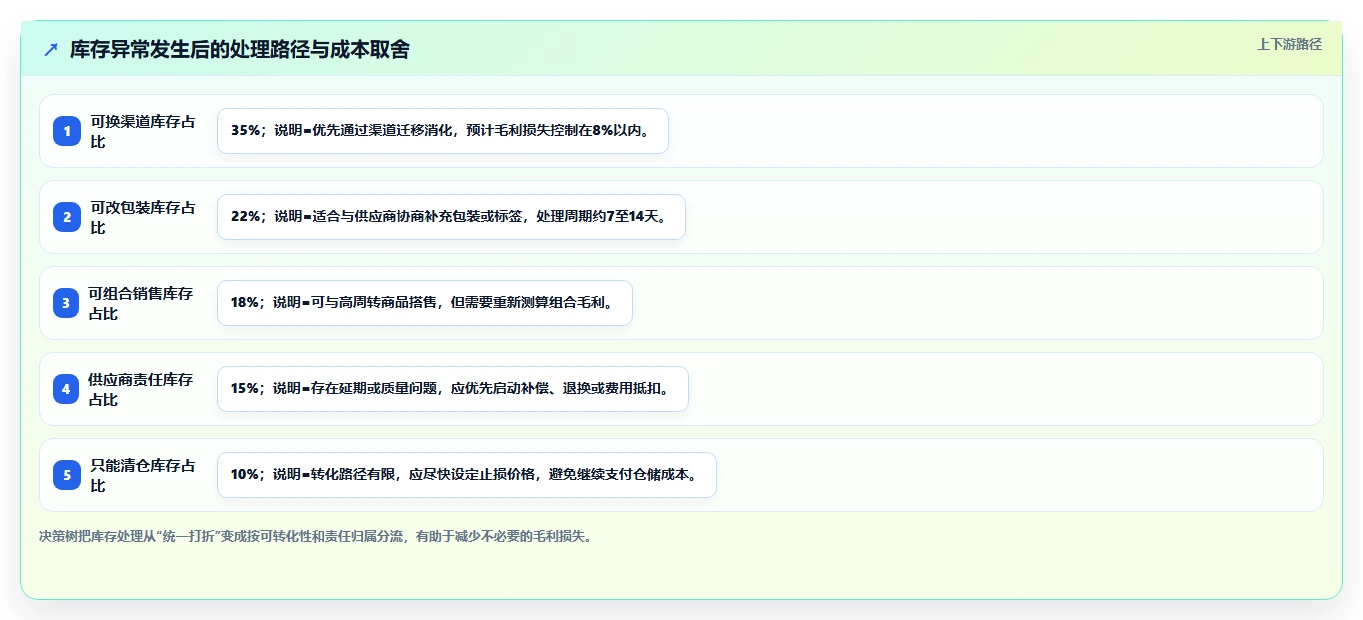The height and width of the screenshot is (620, 1363).
Task: Select the number 1 step badge
Action: click(x=67, y=131)
